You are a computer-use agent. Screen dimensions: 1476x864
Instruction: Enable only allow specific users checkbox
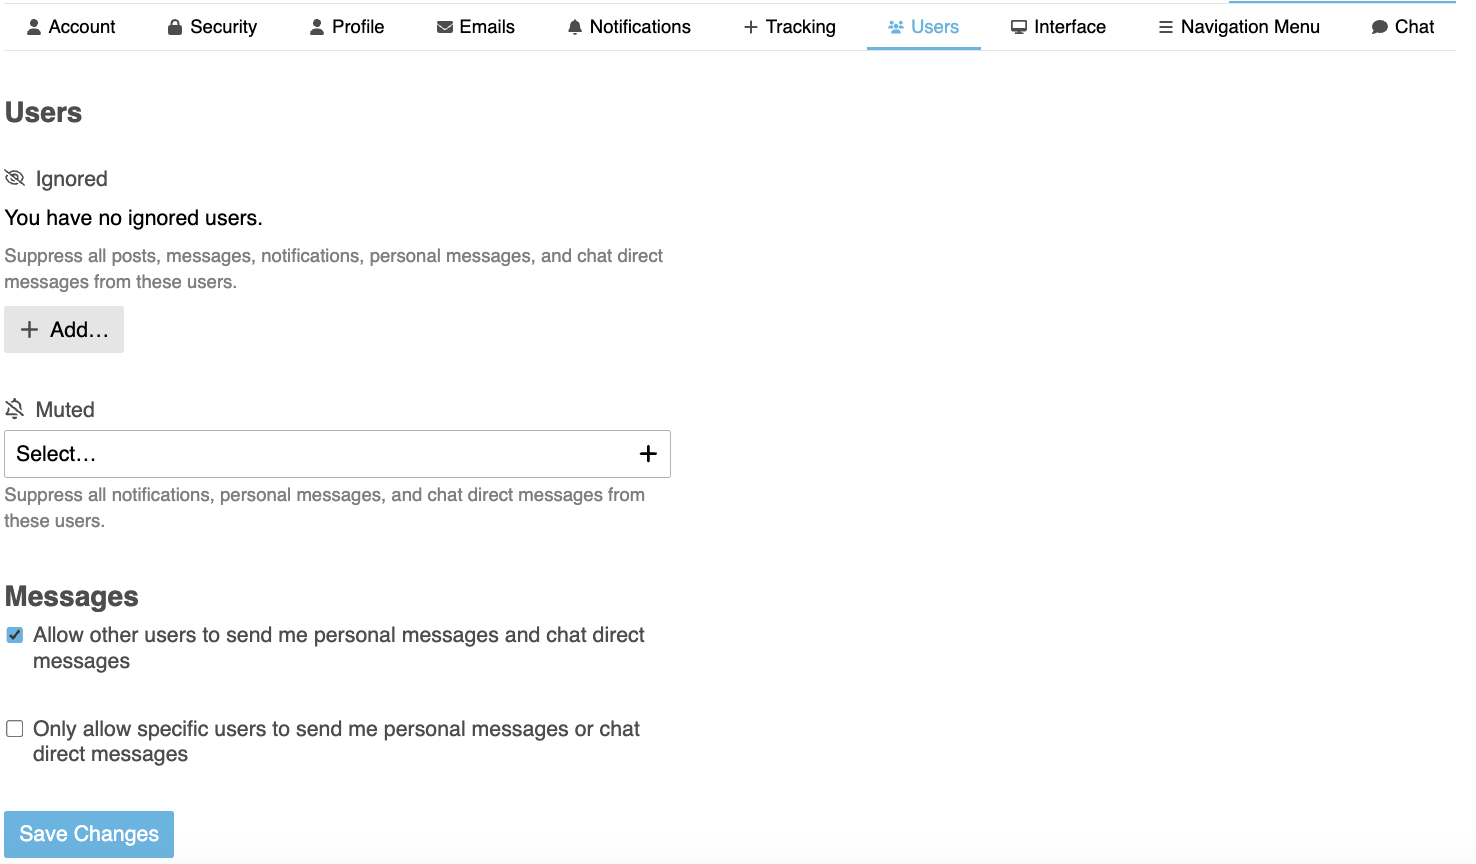click(15, 729)
